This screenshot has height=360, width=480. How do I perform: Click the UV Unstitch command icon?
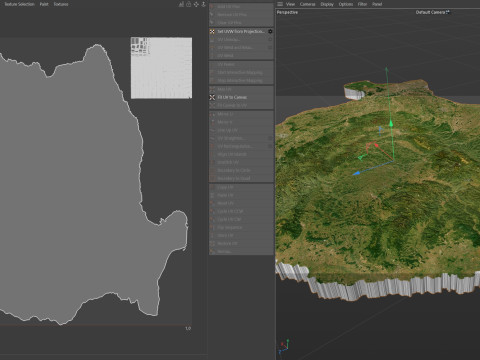212,39
